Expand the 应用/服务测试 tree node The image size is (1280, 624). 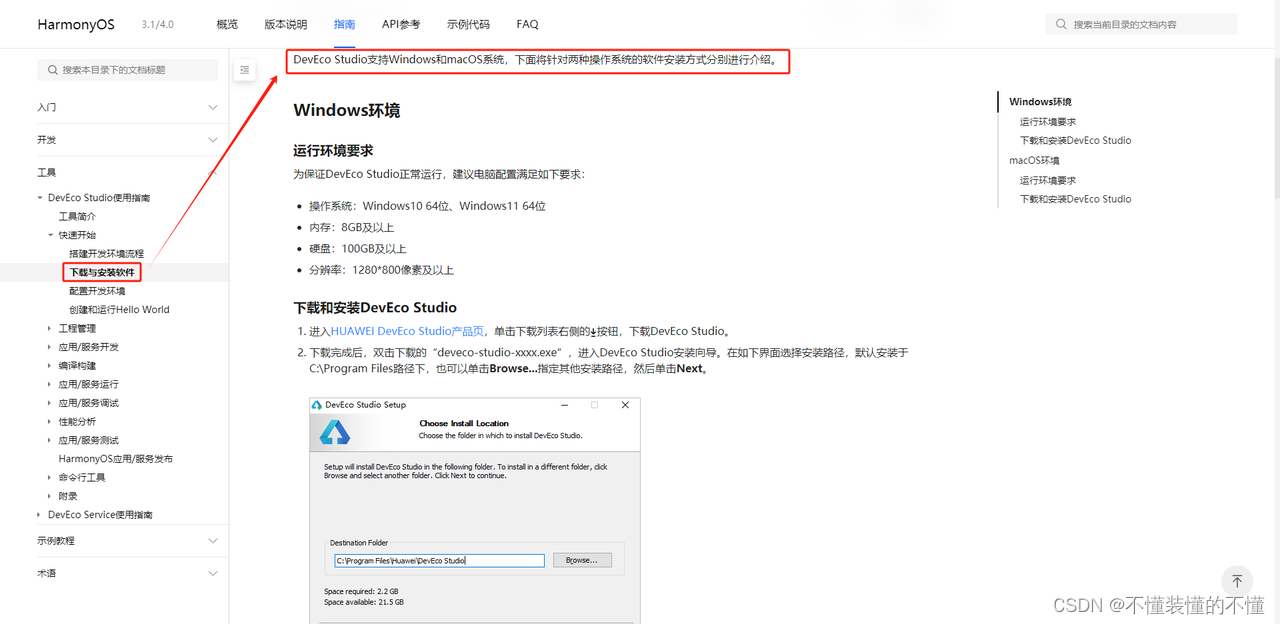point(51,440)
